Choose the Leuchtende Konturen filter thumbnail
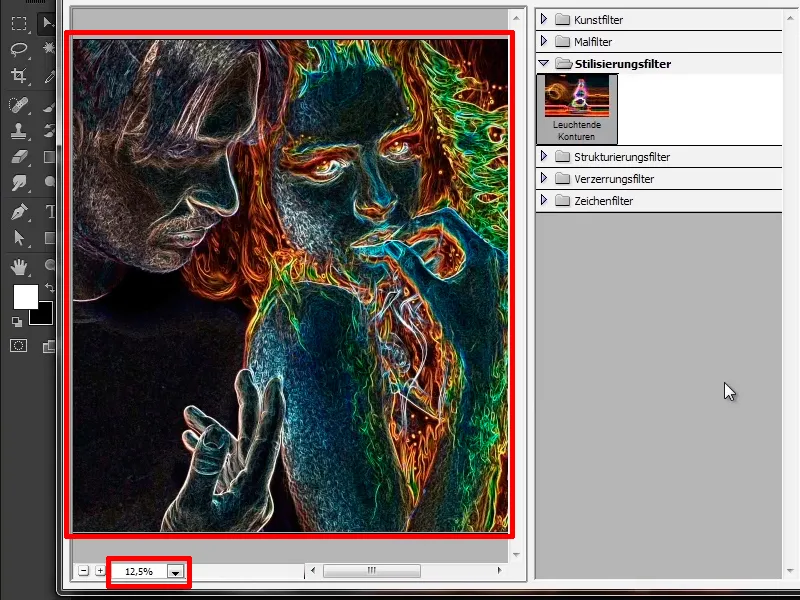Viewport: 800px width, 600px height. 577,109
